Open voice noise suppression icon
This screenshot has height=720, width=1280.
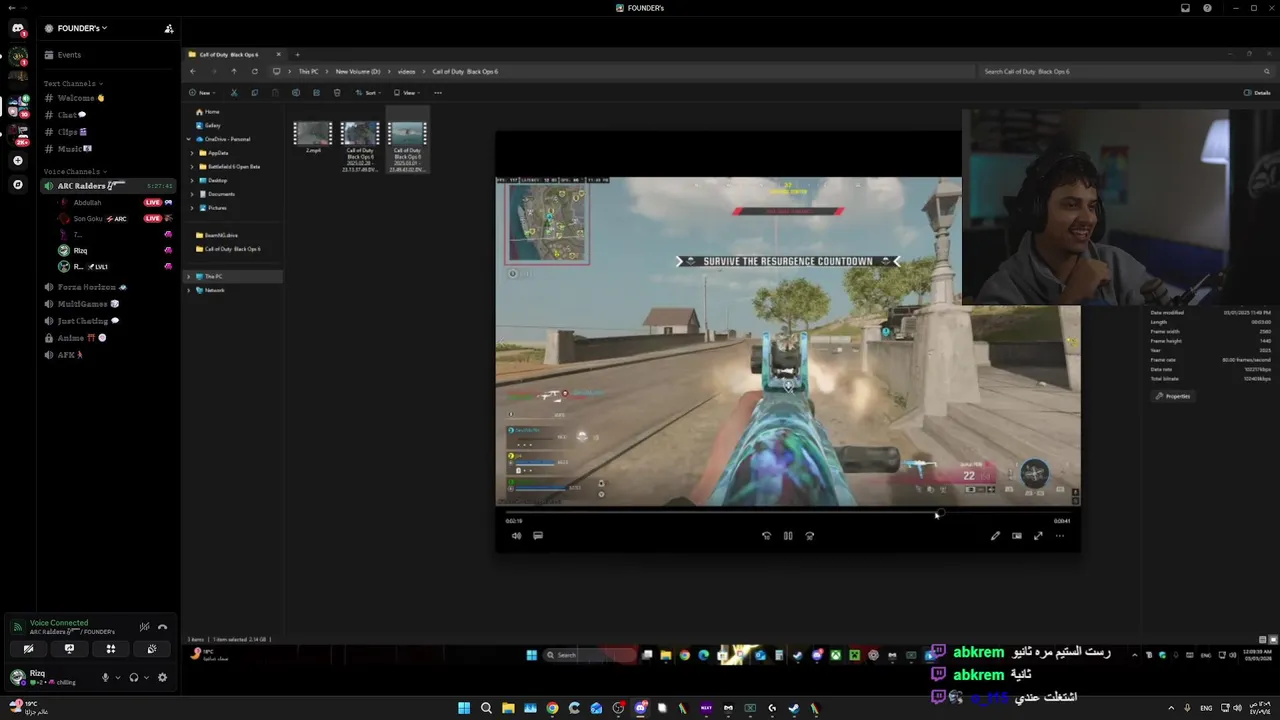(144, 627)
